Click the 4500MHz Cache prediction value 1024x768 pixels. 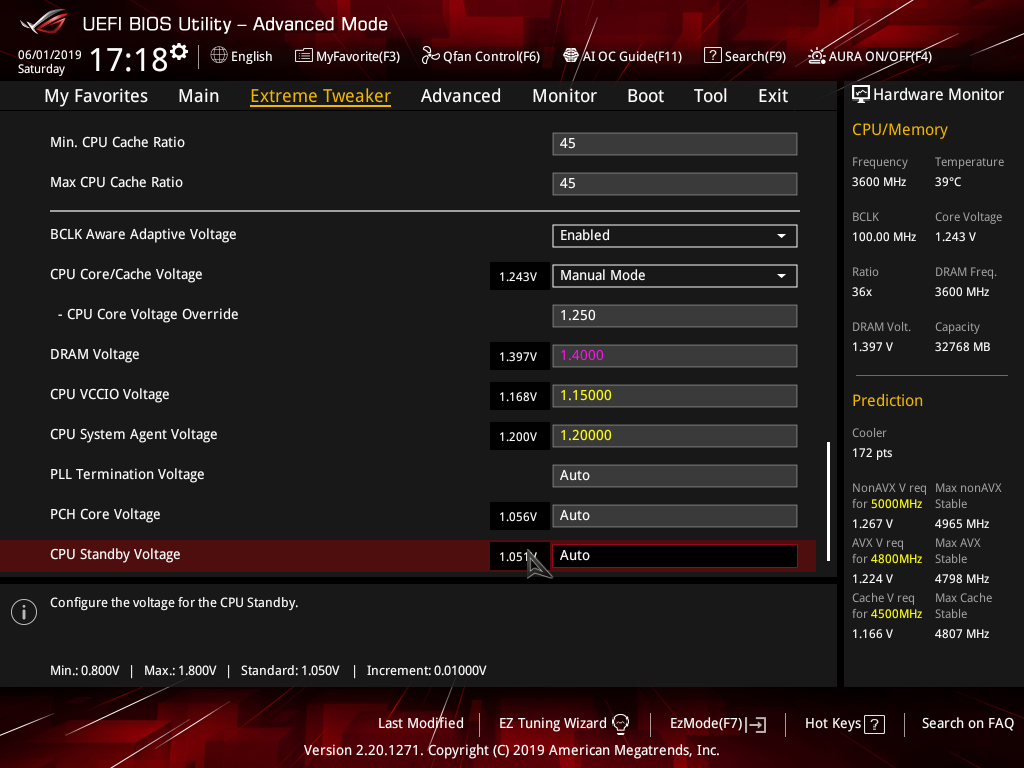point(896,614)
